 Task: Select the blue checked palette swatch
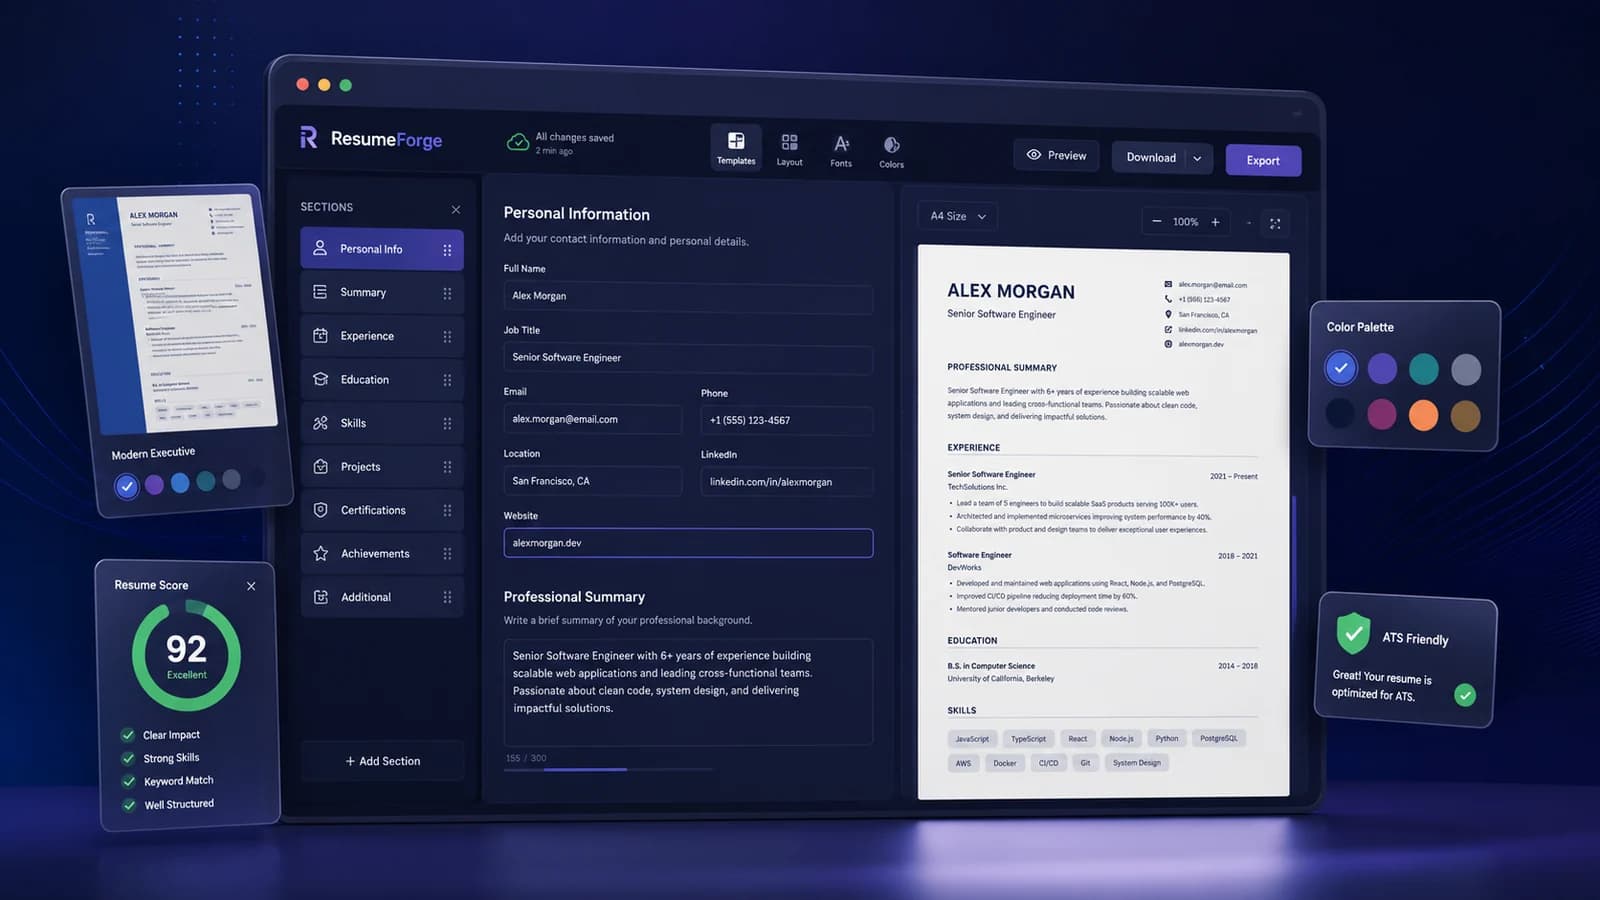(1340, 368)
